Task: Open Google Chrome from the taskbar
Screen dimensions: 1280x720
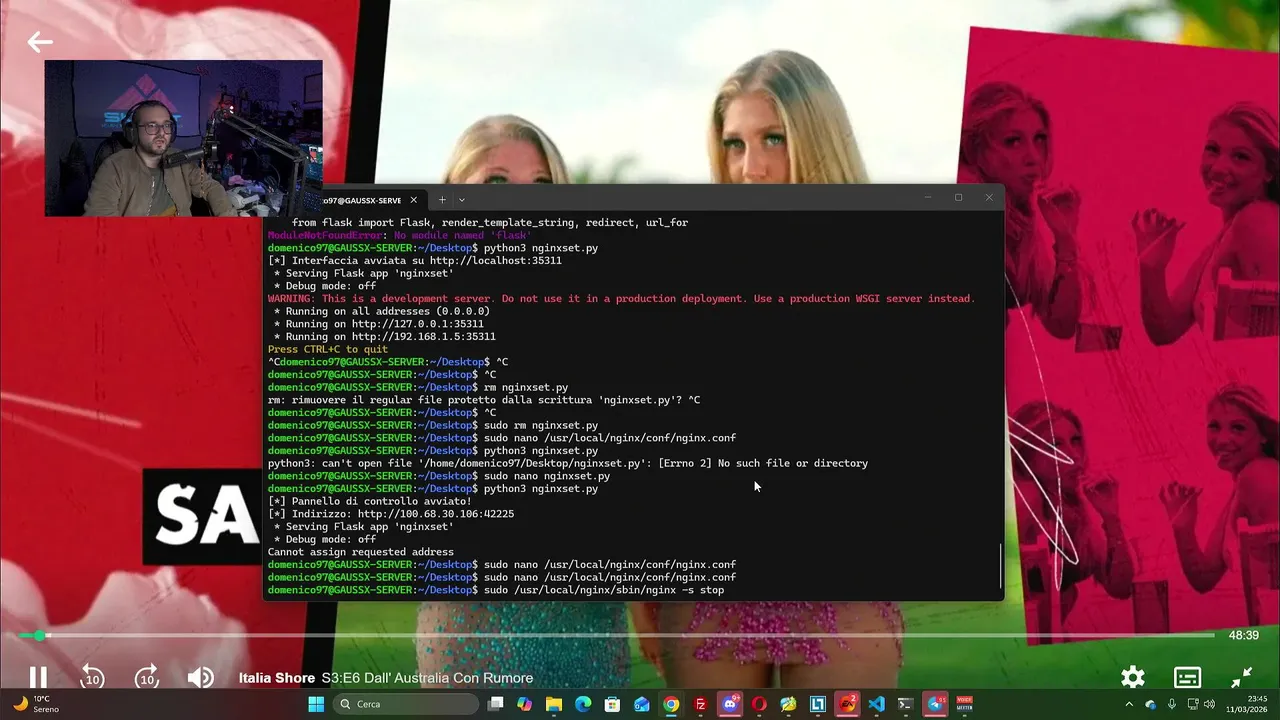Action: (671, 704)
